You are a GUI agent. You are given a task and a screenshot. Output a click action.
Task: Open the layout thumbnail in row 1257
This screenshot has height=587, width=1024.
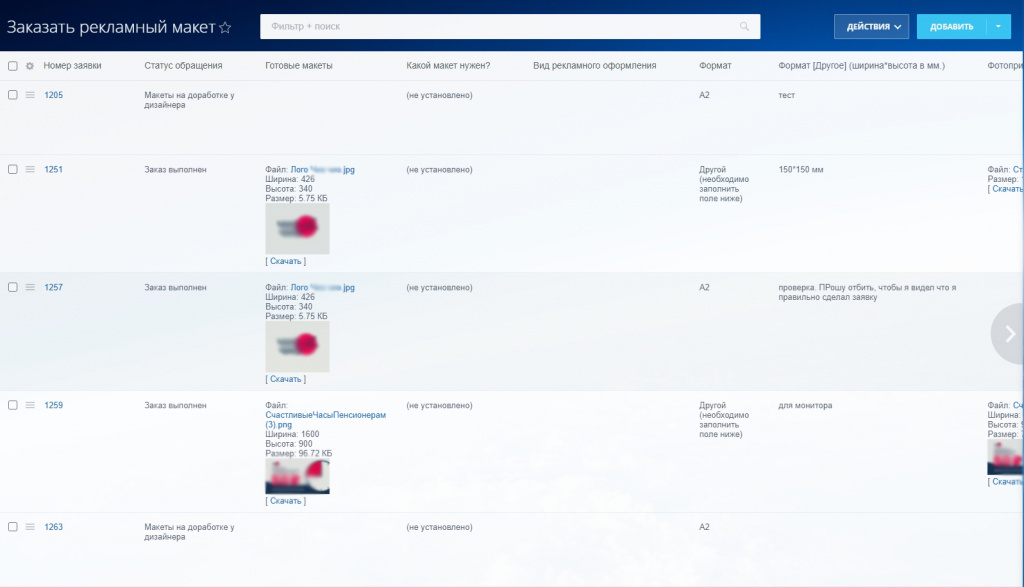click(x=297, y=347)
